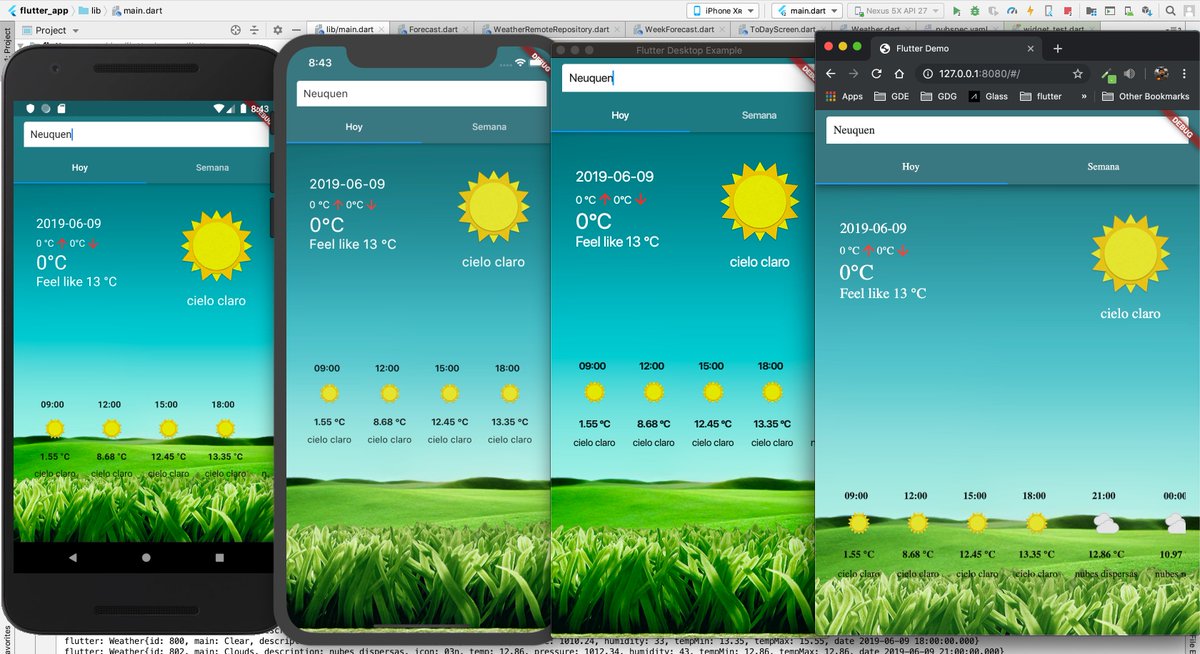This screenshot has width=1200, height=654.
Task: Select Semana tab in Flutter Desktop window
Action: (x=759, y=115)
